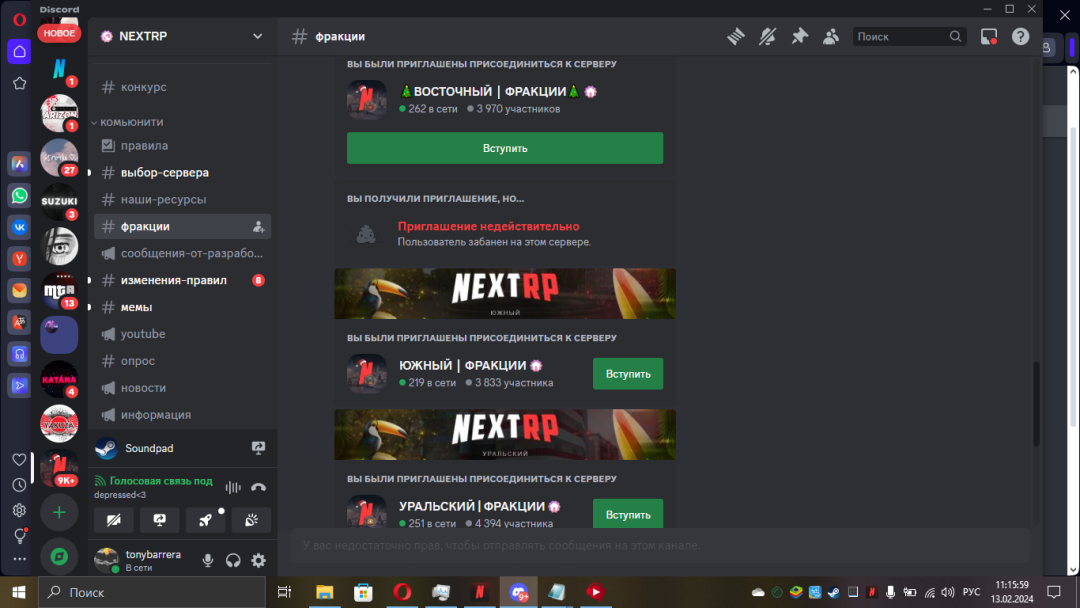Viewport: 1080px width, 608px height.
Task: Toggle noise suppression waveform icon
Action: click(233, 488)
